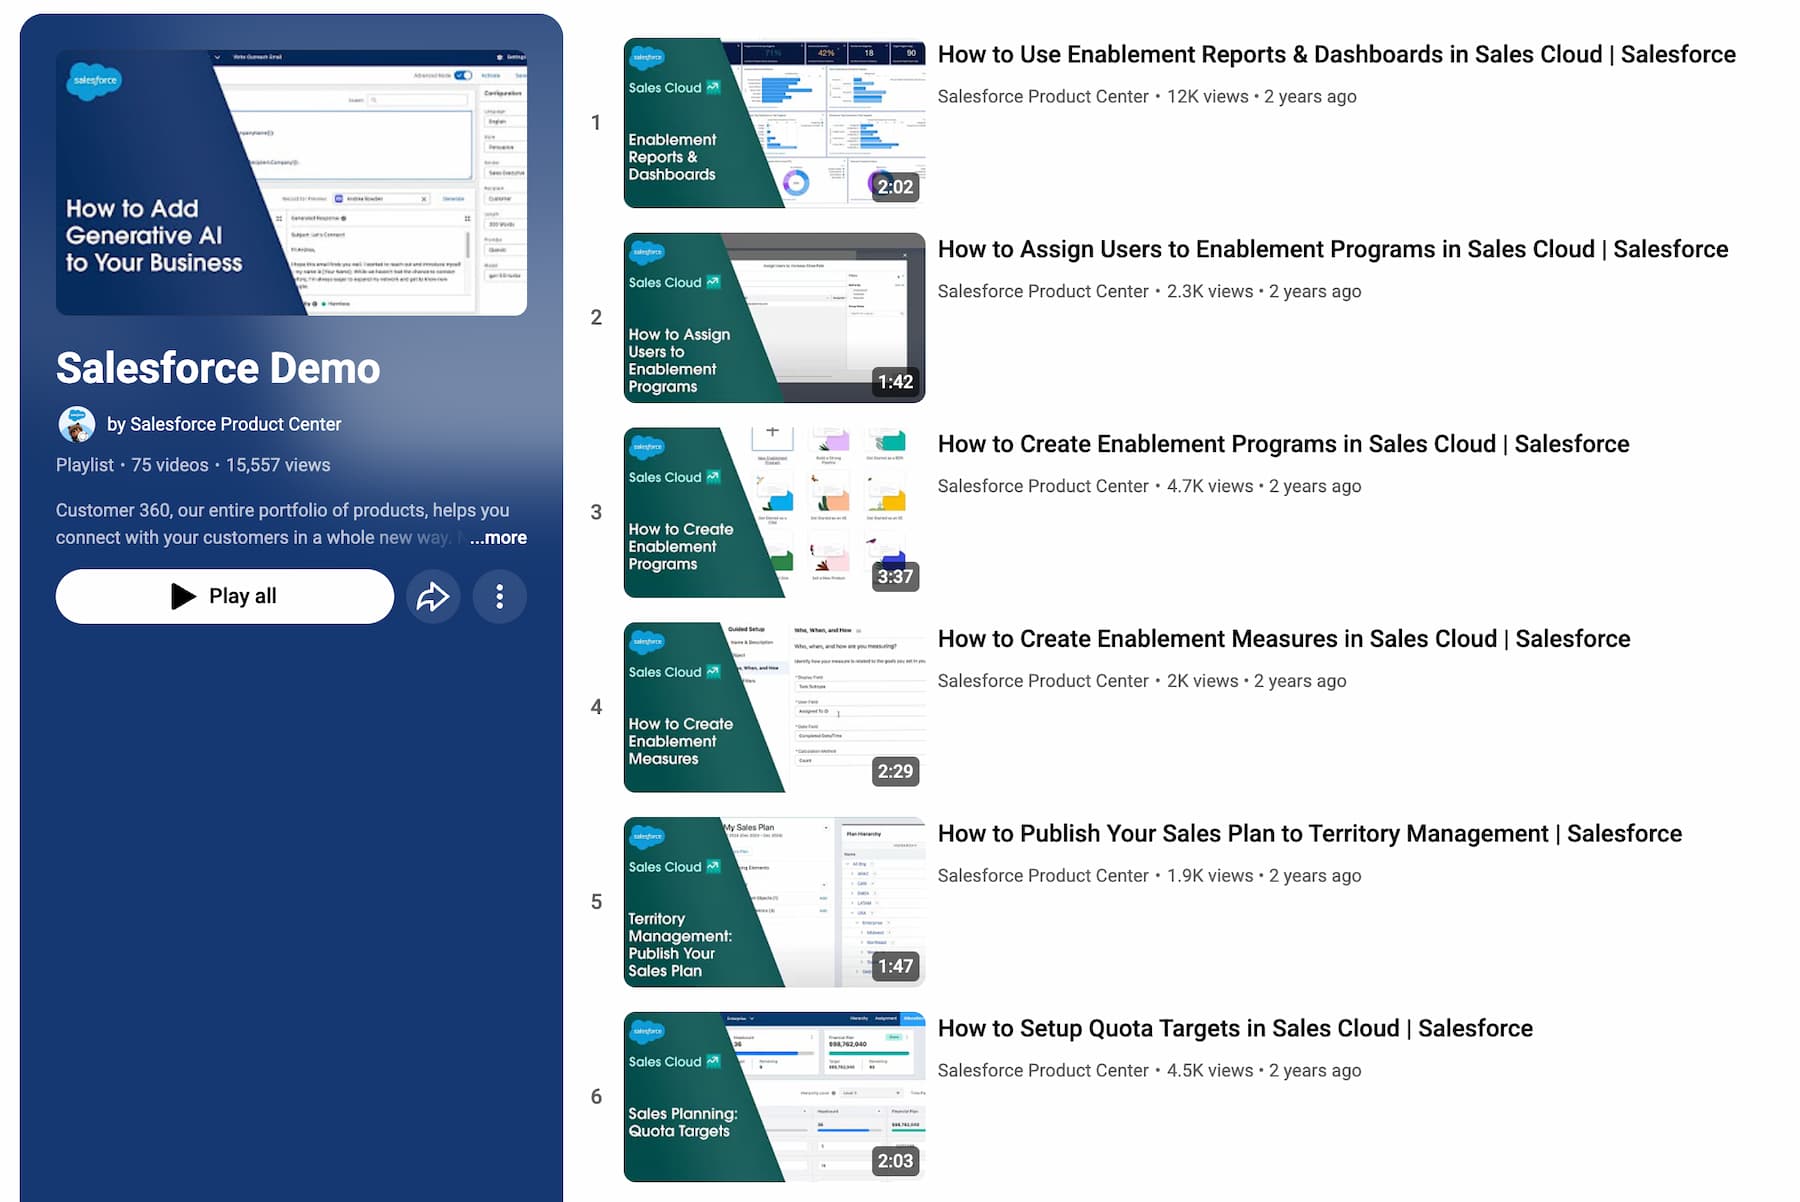Open the Create Enablement Measures thumbnail
Viewport: 1800px width, 1202px height.
click(774, 708)
